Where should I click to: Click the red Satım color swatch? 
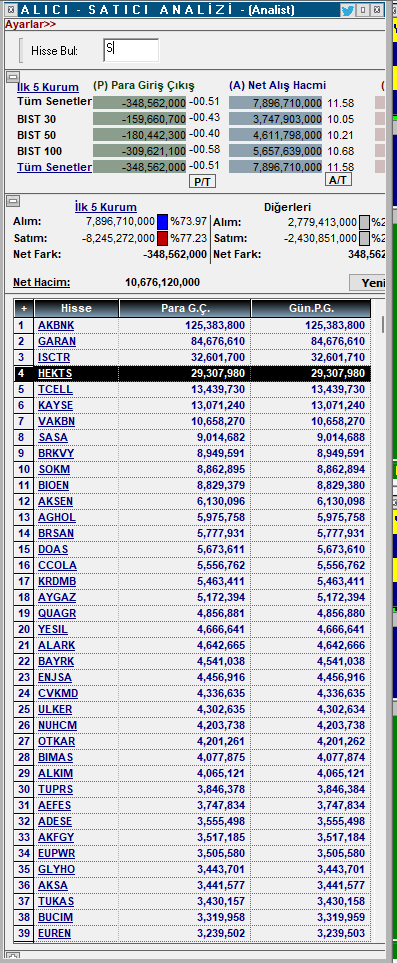(x=163, y=238)
